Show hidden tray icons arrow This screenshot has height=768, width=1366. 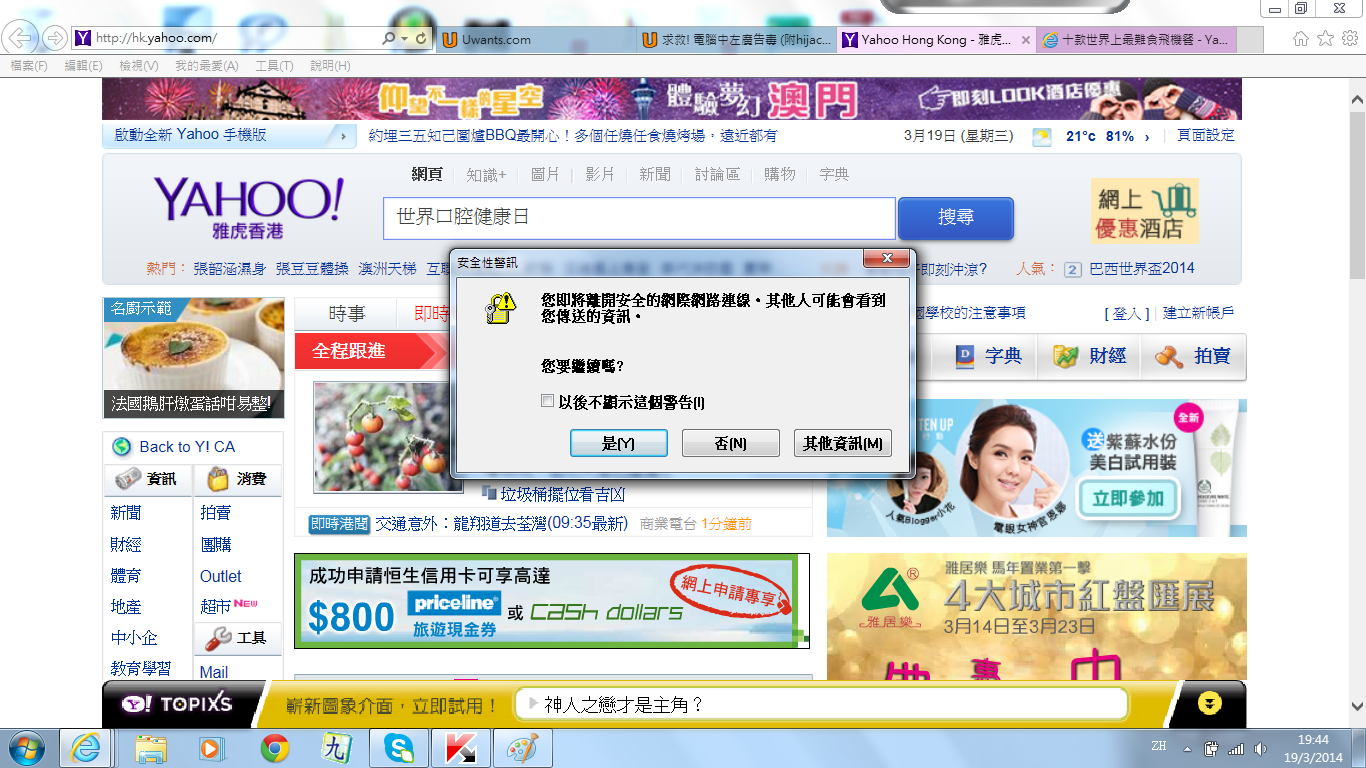[1188, 748]
